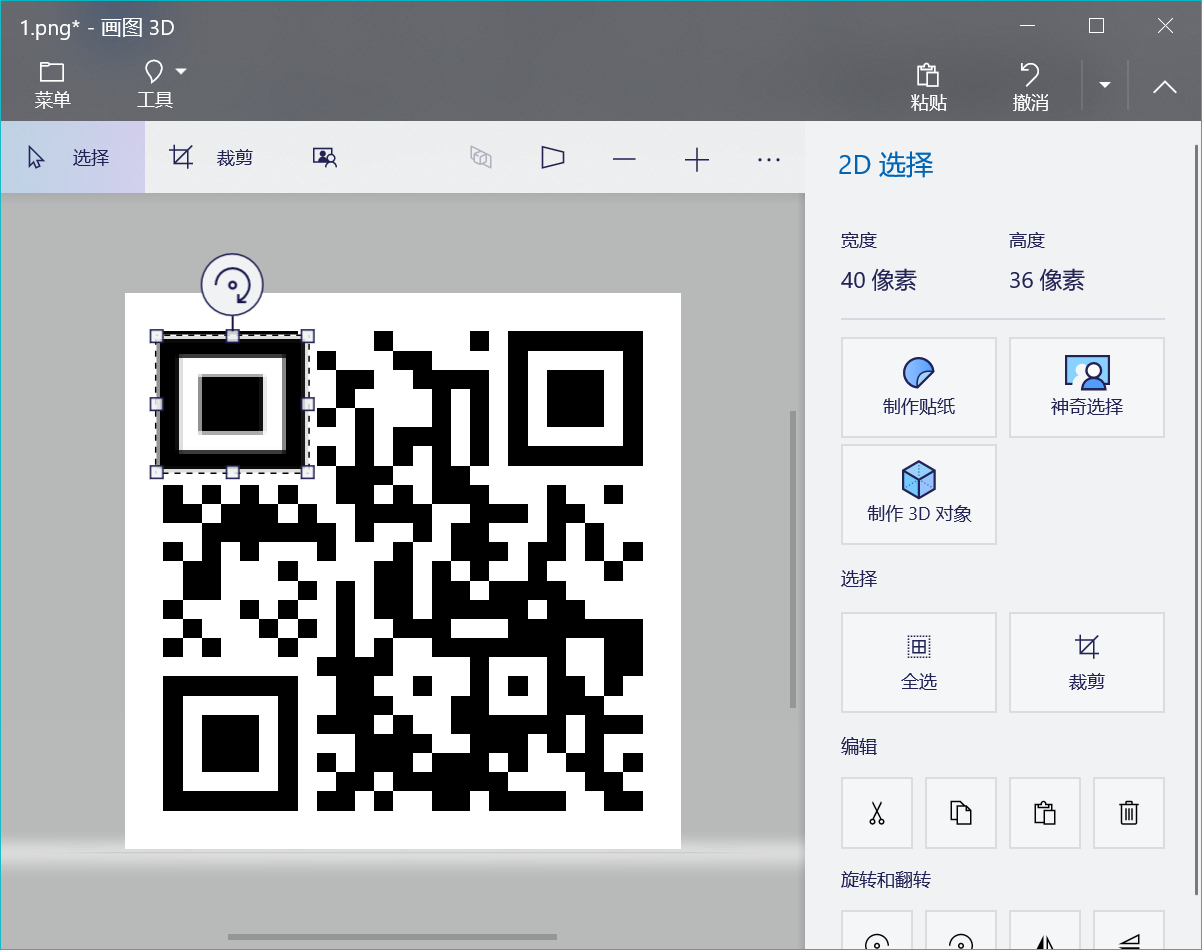1202x950 pixels.
Task: Click 神奇选择 magic select button
Action: (x=1087, y=387)
